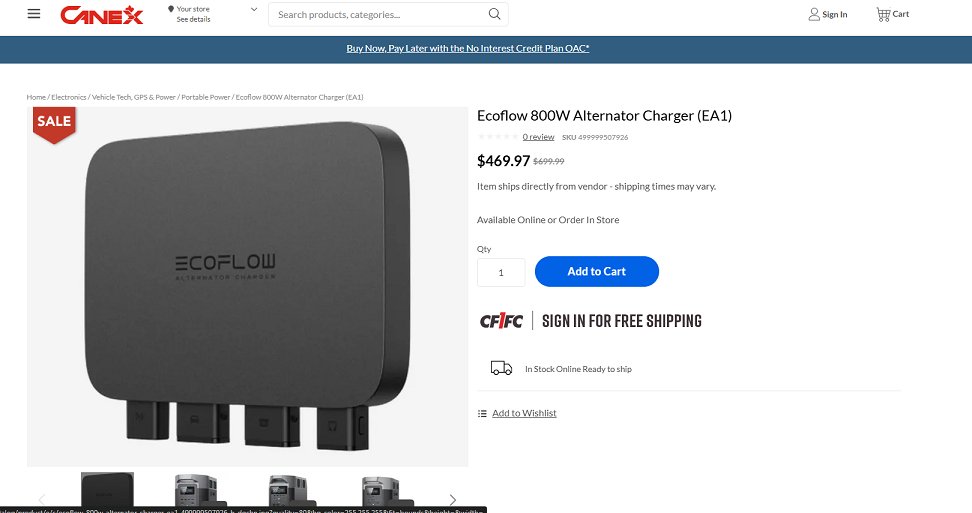Open the Buy Now, Pay Later banner link
This screenshot has width=972, height=513.
click(467, 48)
